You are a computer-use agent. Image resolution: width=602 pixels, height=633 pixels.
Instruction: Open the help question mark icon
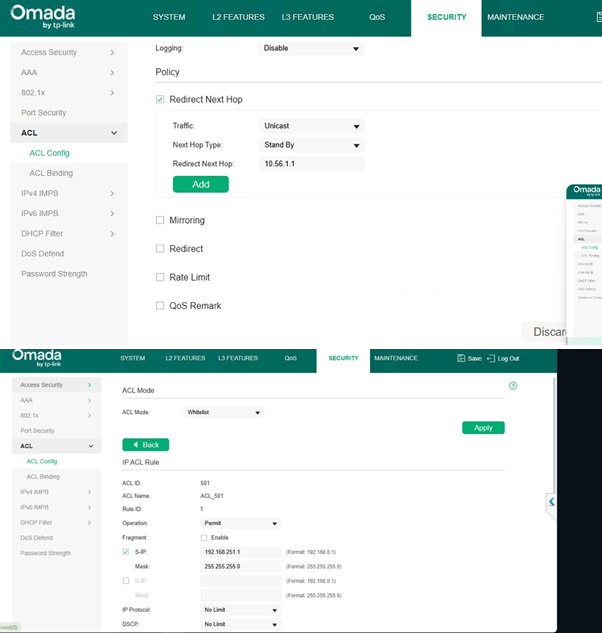(513, 386)
